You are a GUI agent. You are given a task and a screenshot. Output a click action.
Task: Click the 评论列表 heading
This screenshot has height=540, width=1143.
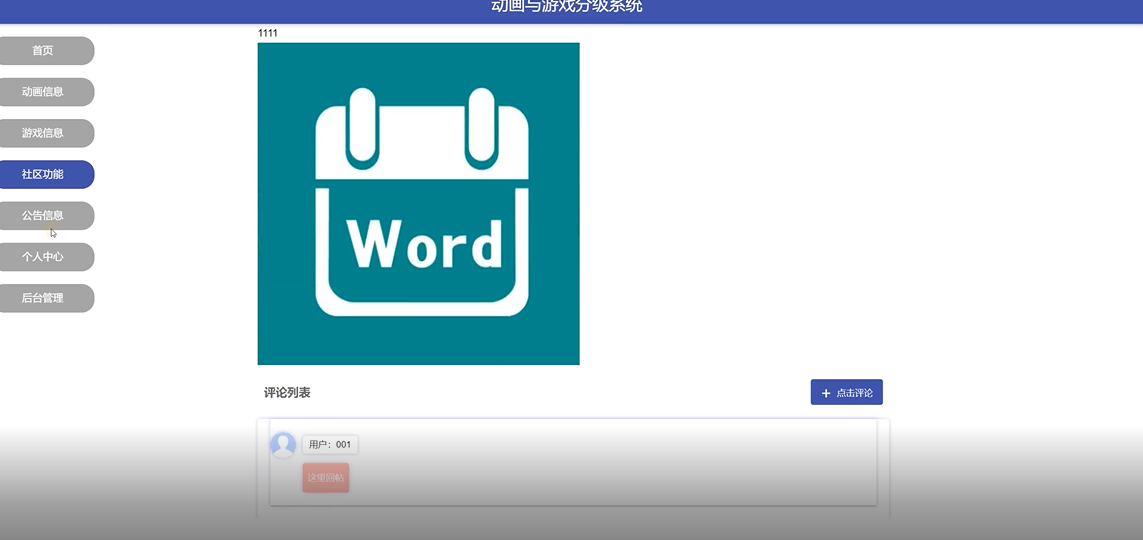(x=287, y=393)
